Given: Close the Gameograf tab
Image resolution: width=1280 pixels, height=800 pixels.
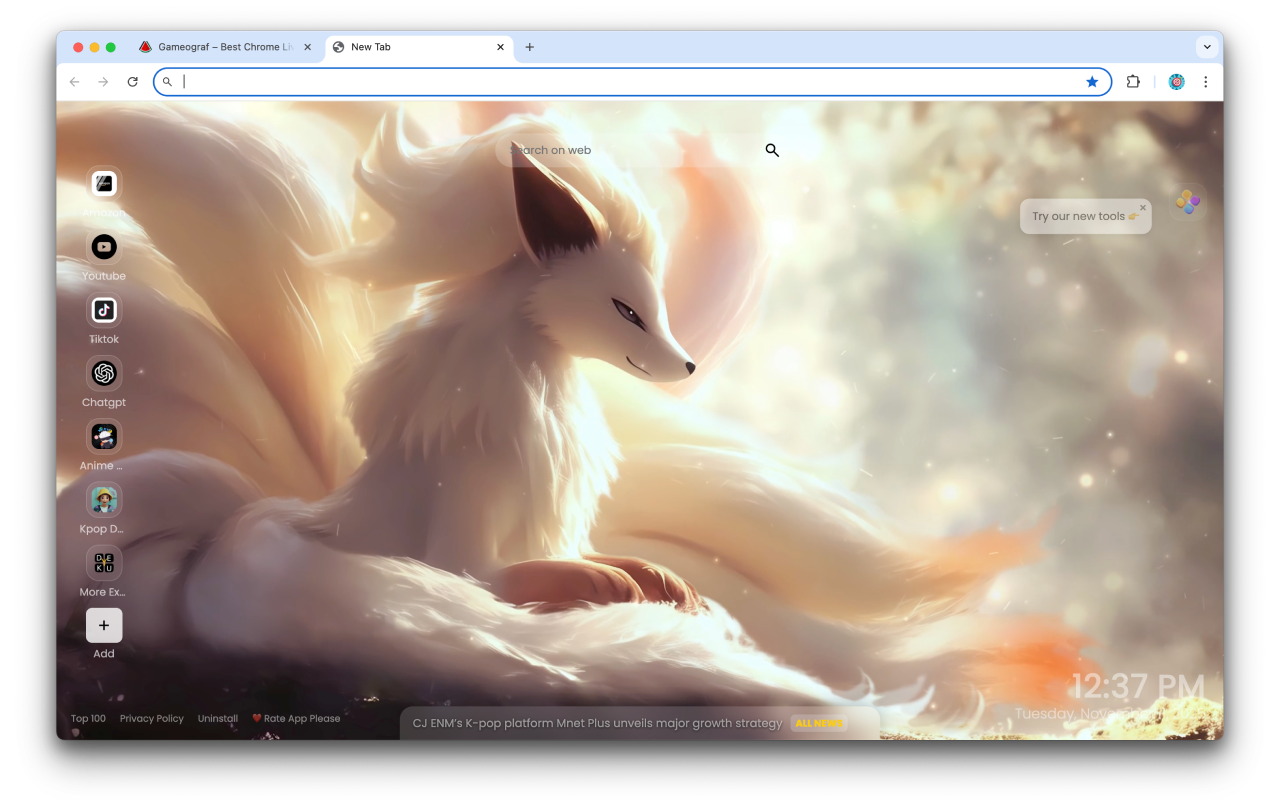Looking at the screenshot, I should tap(307, 47).
